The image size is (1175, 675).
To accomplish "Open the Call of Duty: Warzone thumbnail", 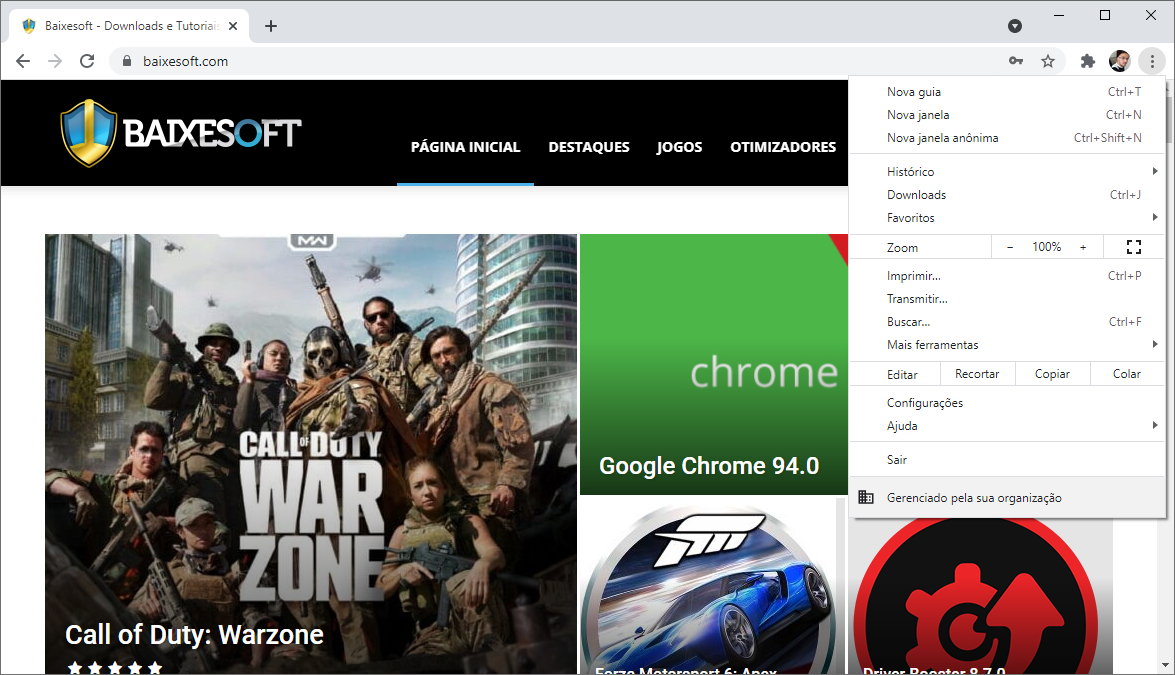I will click(311, 452).
